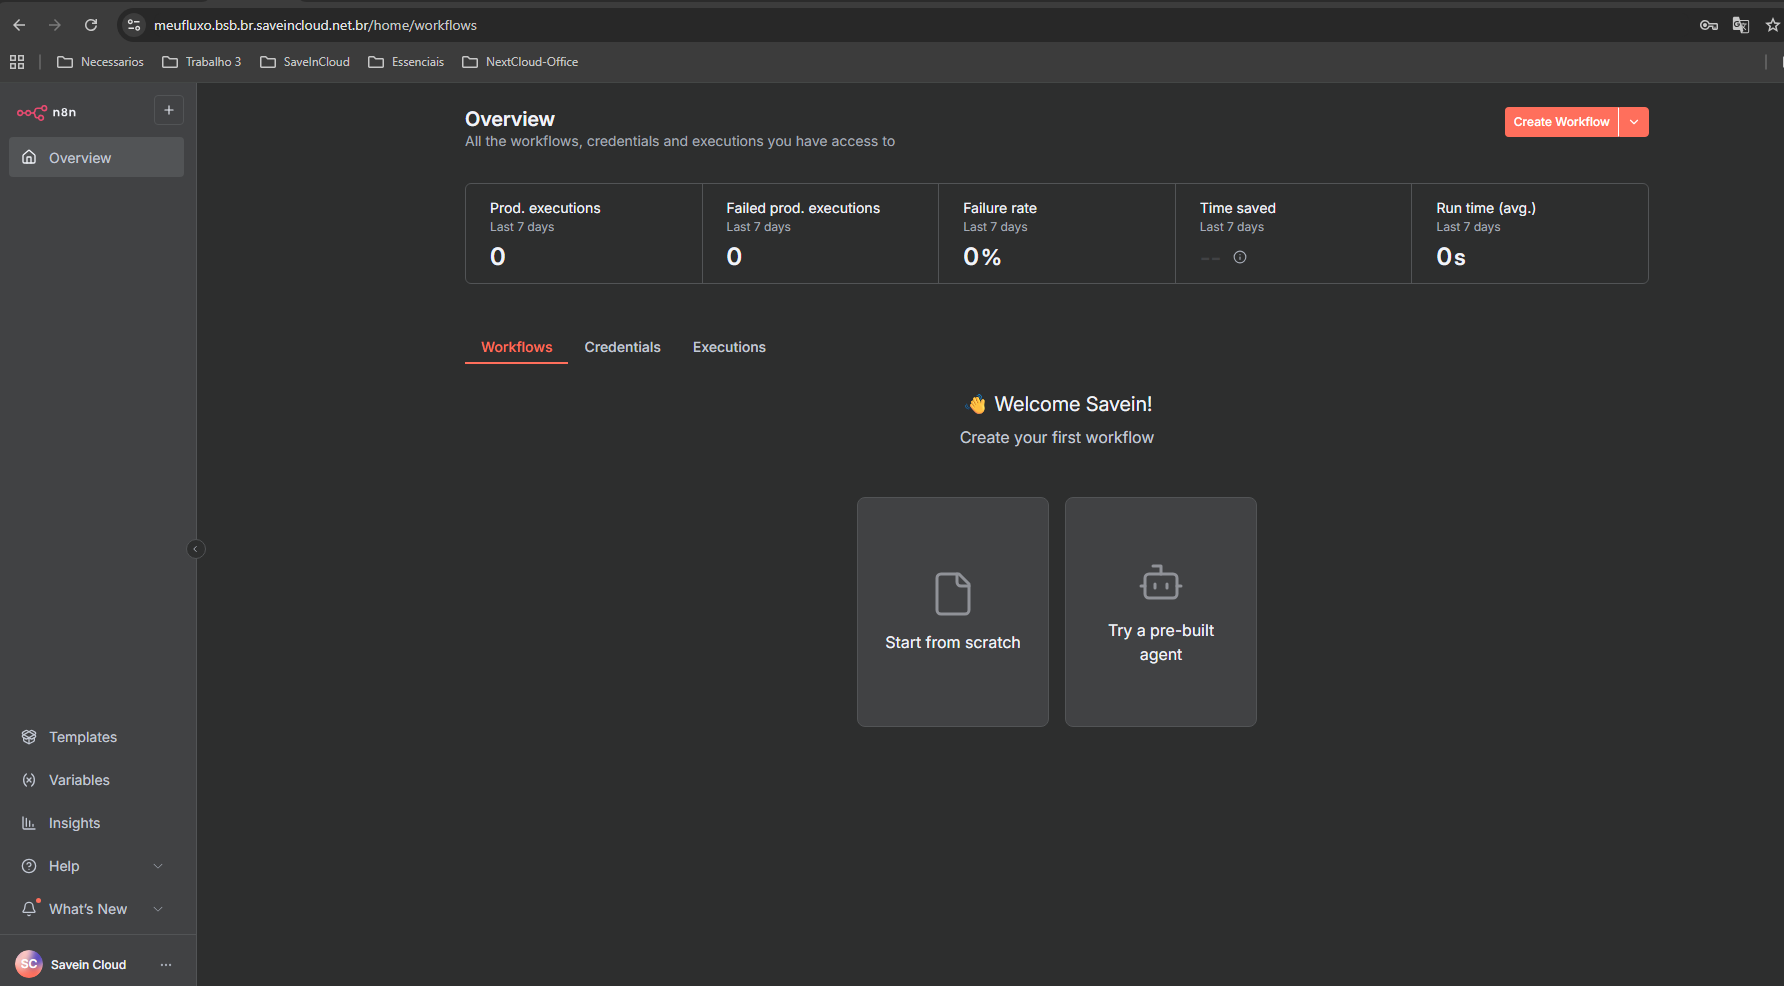Open the SaveInCloud bookmarks folder

click(305, 62)
